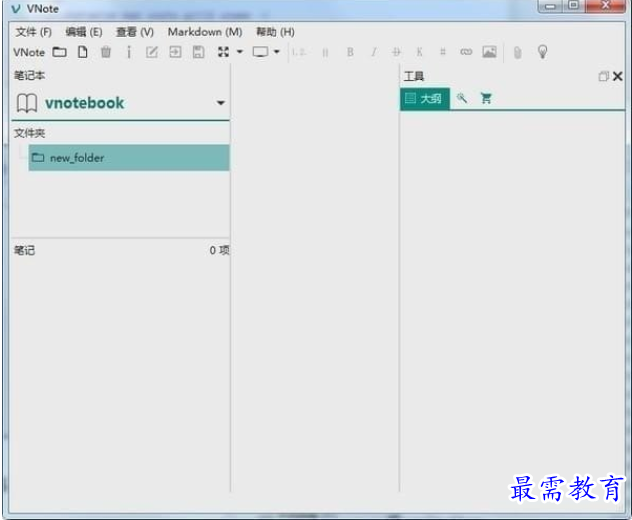Open the search magnifier tool tab
632x520 pixels.
coord(462,98)
